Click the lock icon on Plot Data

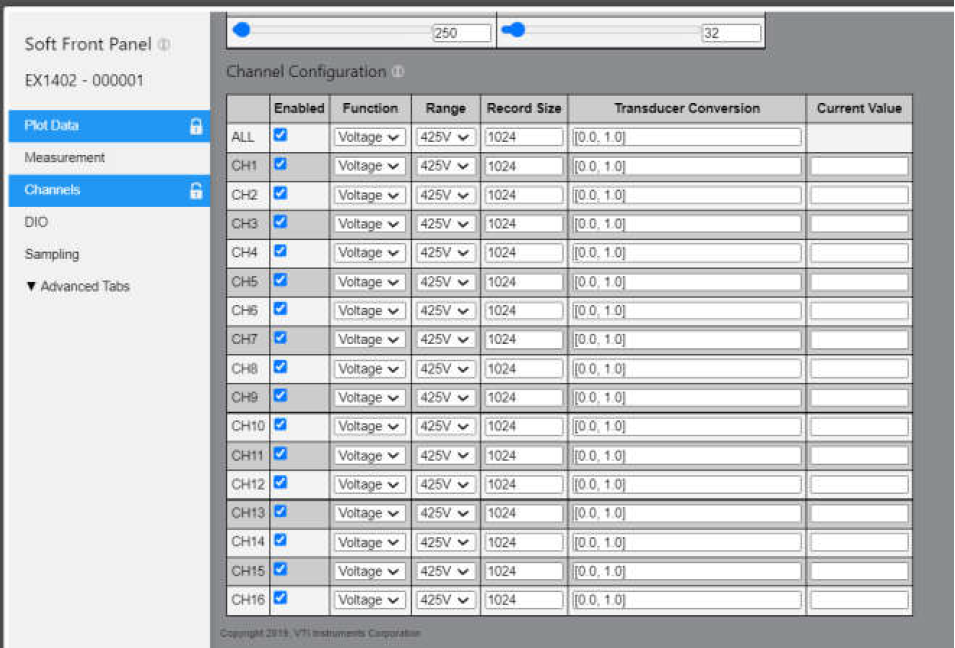[196, 126]
